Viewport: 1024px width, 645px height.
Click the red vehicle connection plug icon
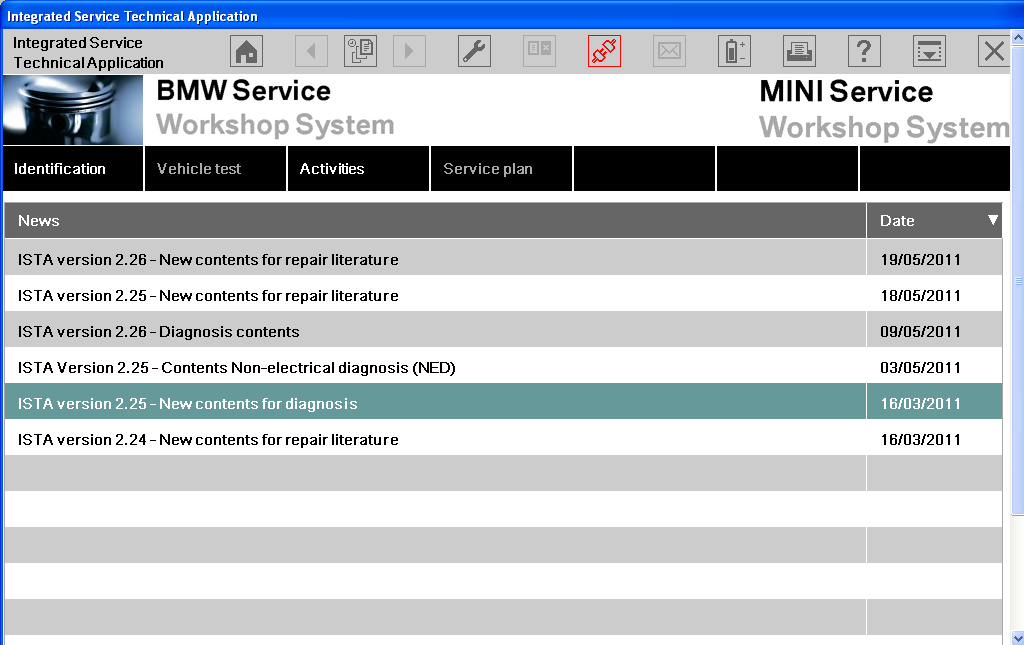(604, 51)
